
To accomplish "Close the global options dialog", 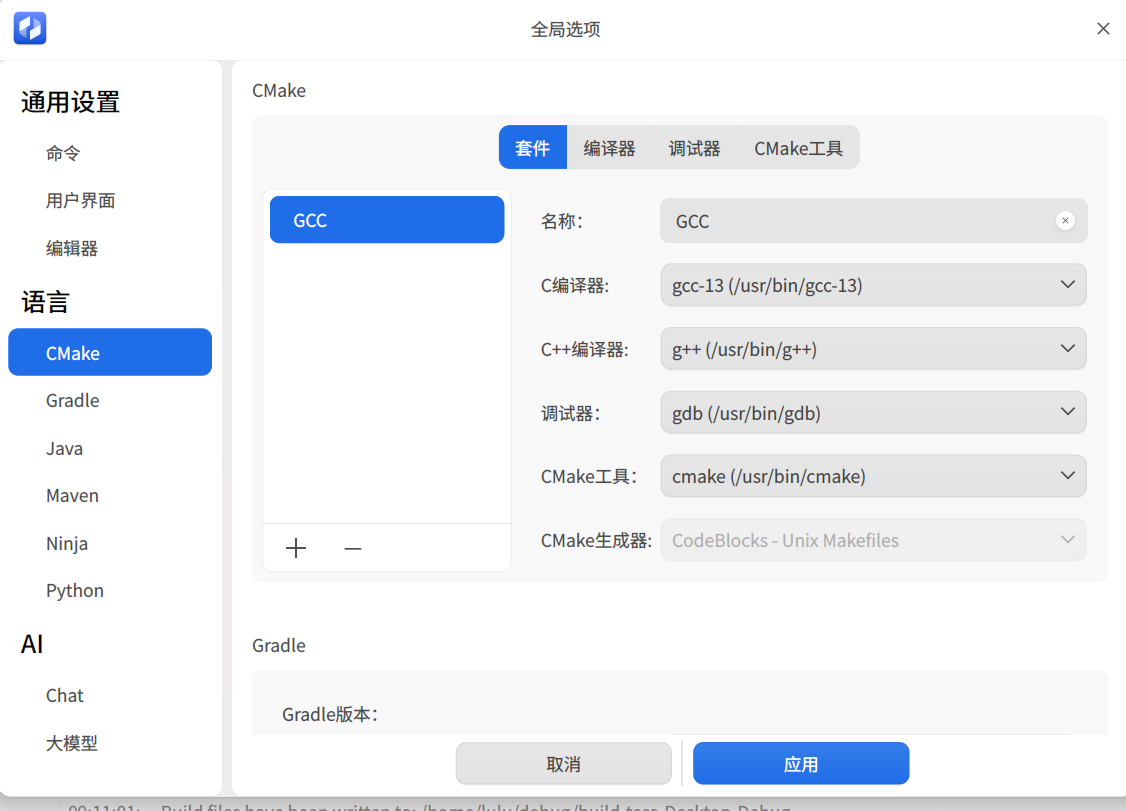I will [1103, 29].
